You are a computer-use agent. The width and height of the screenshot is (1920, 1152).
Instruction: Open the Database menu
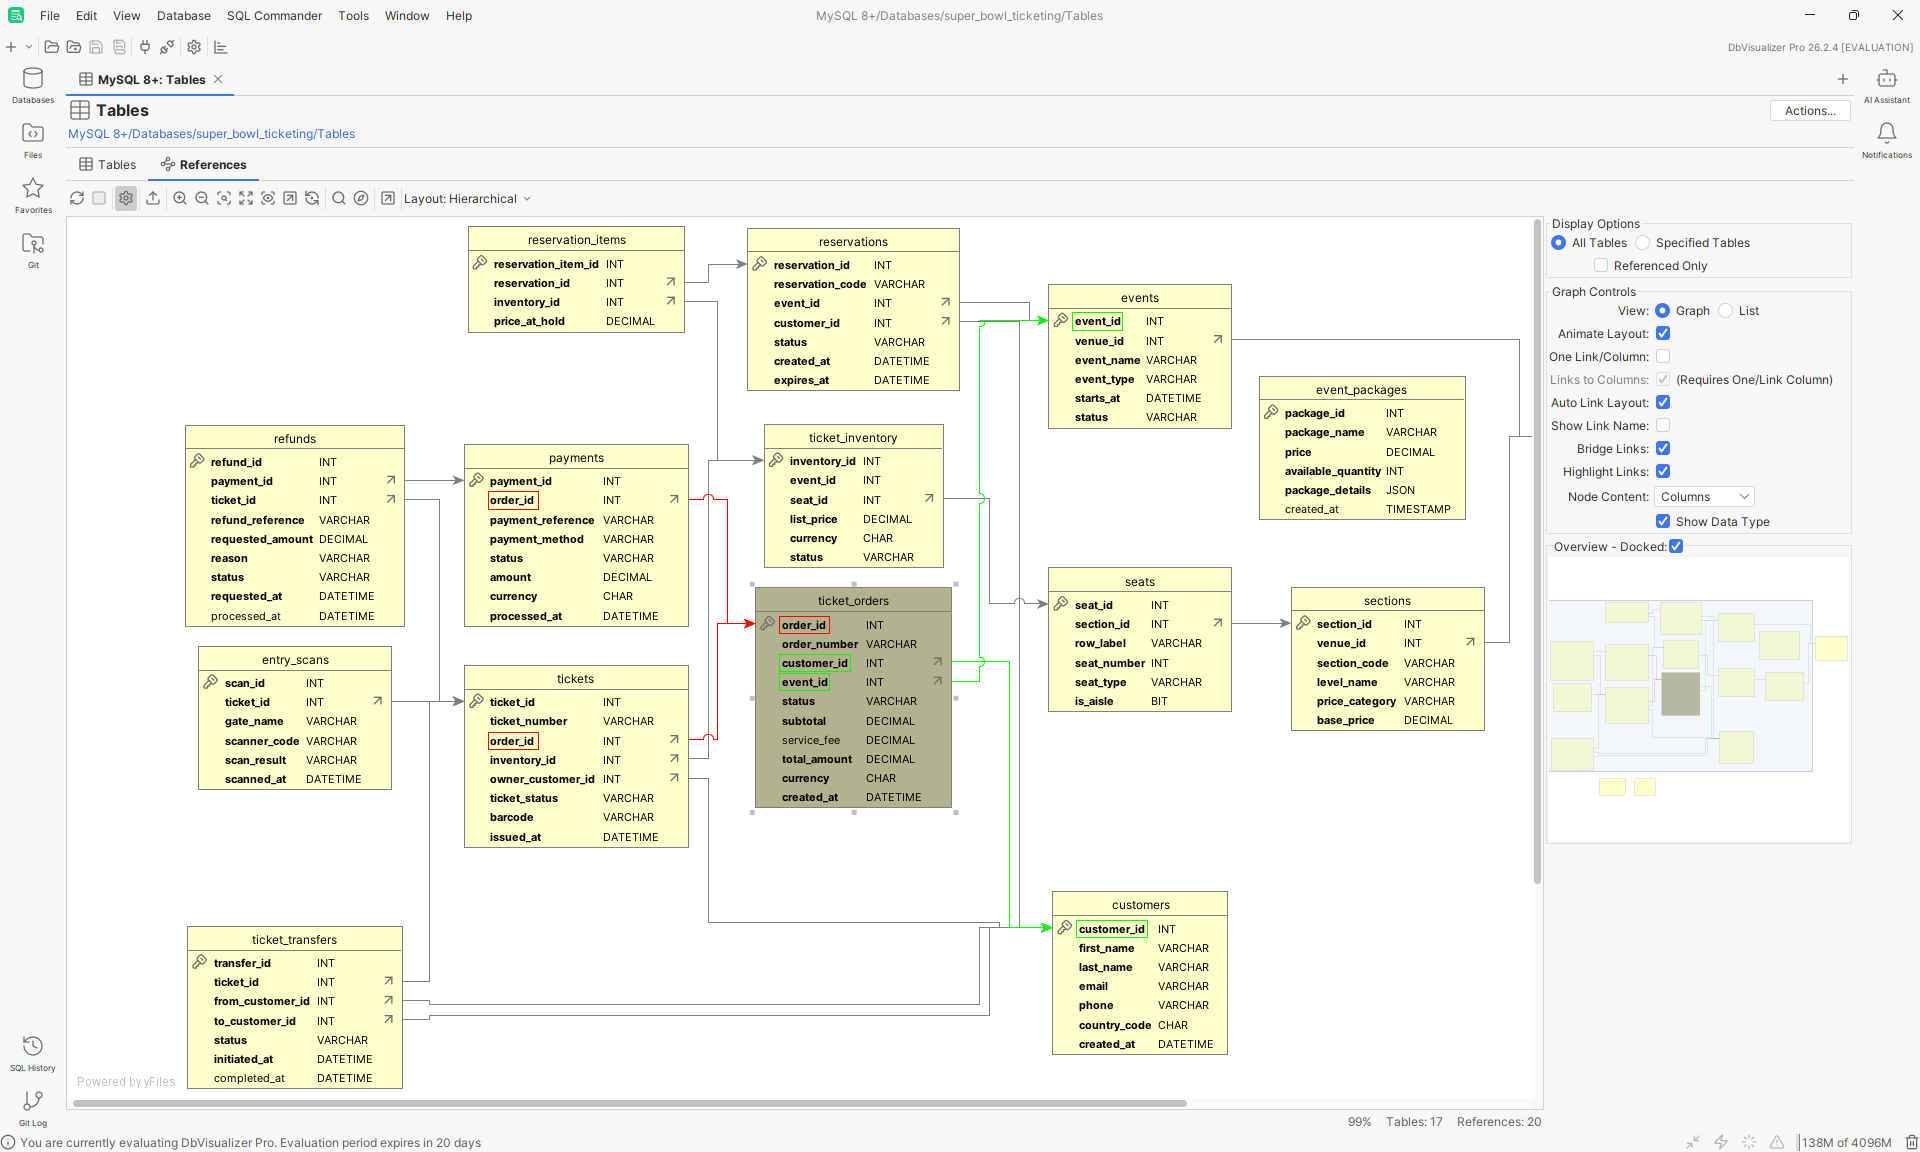coord(184,16)
